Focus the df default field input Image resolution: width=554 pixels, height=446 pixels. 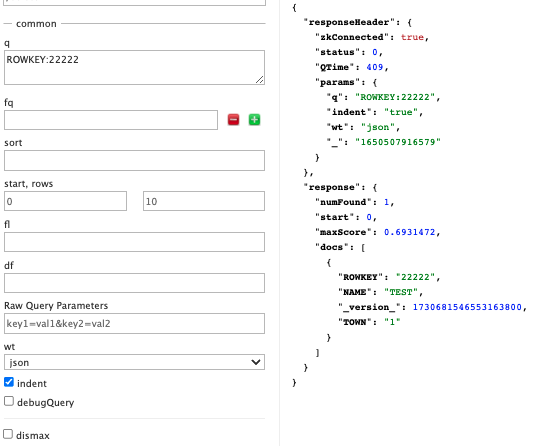(134, 283)
